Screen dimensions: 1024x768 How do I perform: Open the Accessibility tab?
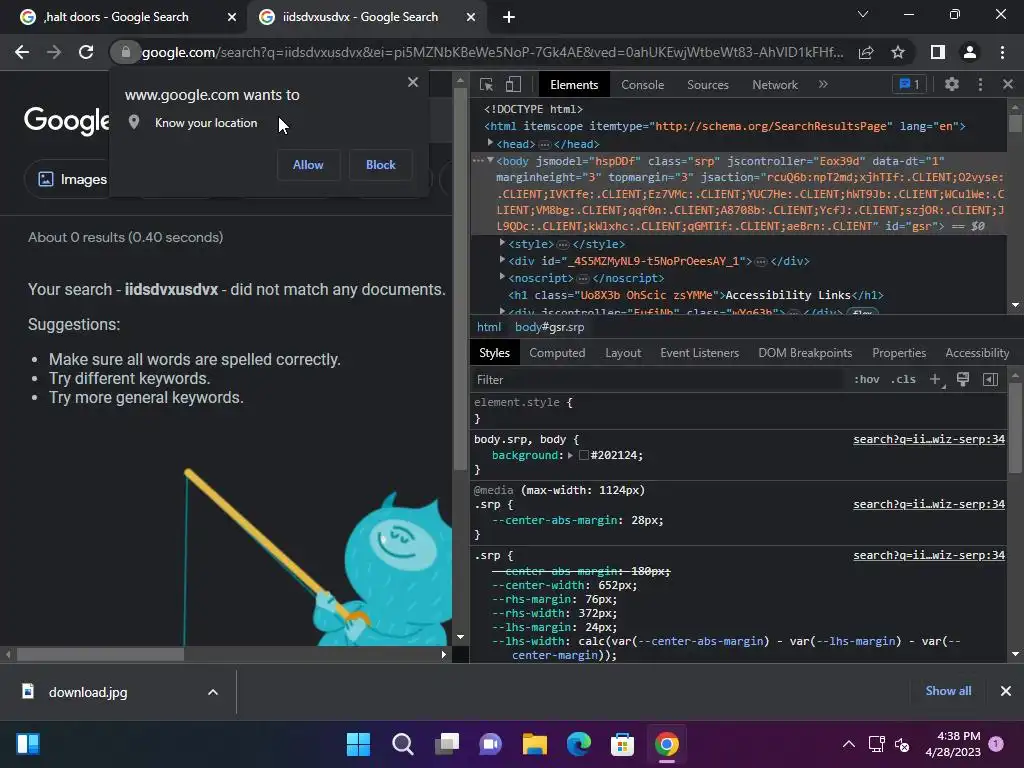[977, 353]
